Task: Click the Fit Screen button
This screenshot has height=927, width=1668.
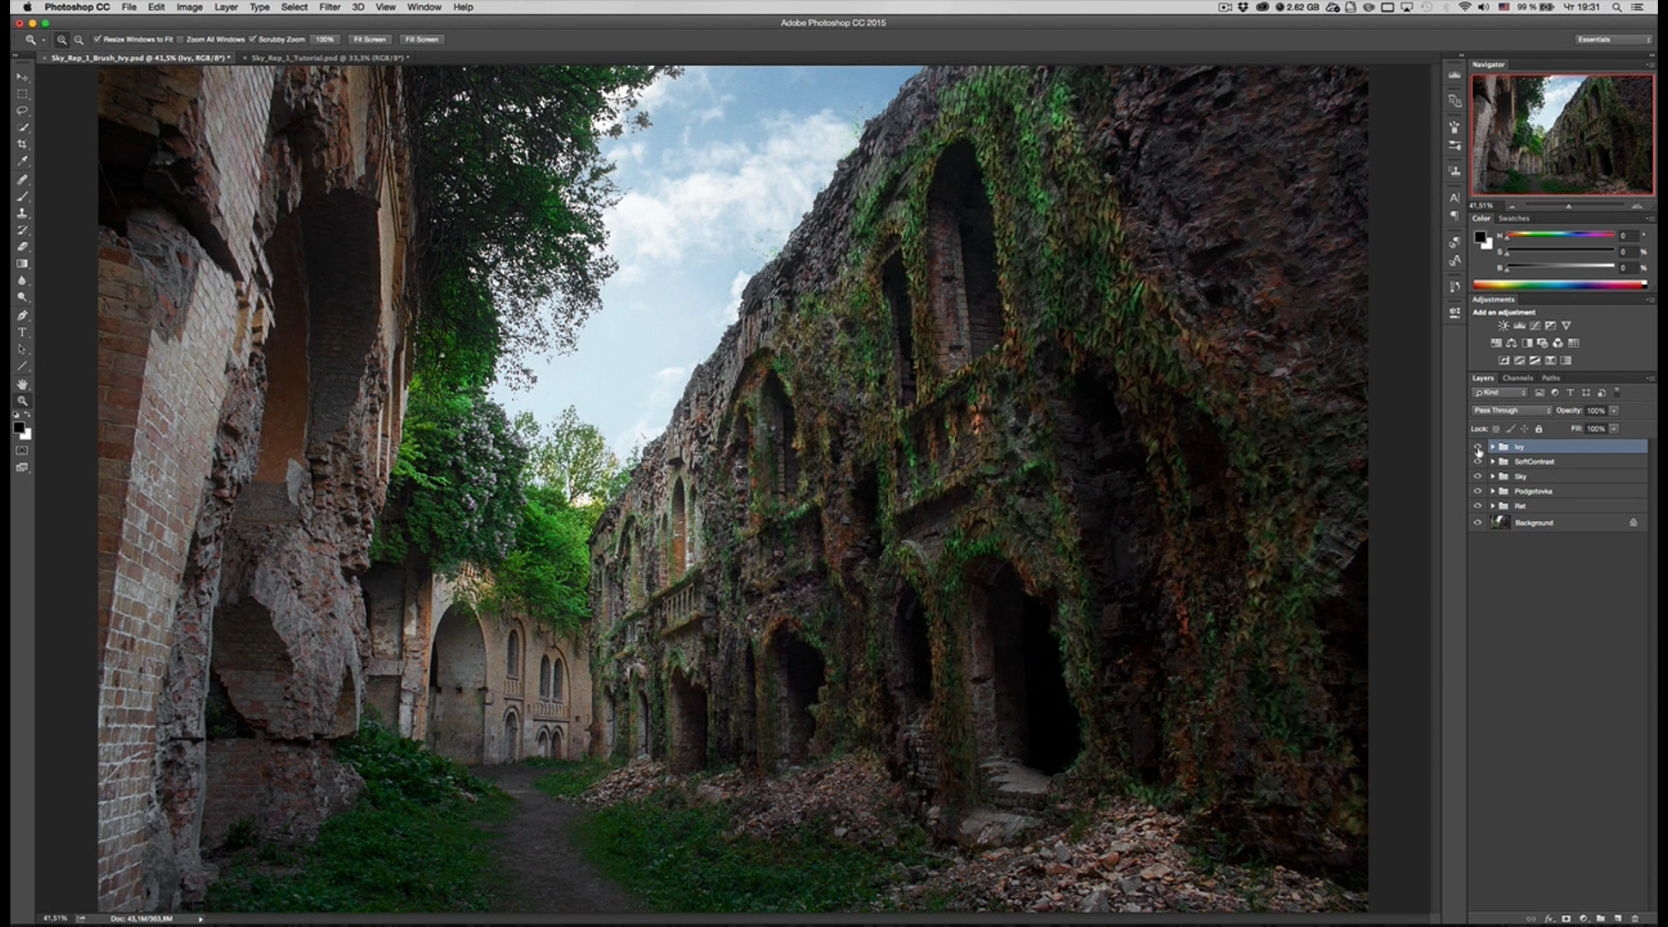Action: tap(369, 39)
